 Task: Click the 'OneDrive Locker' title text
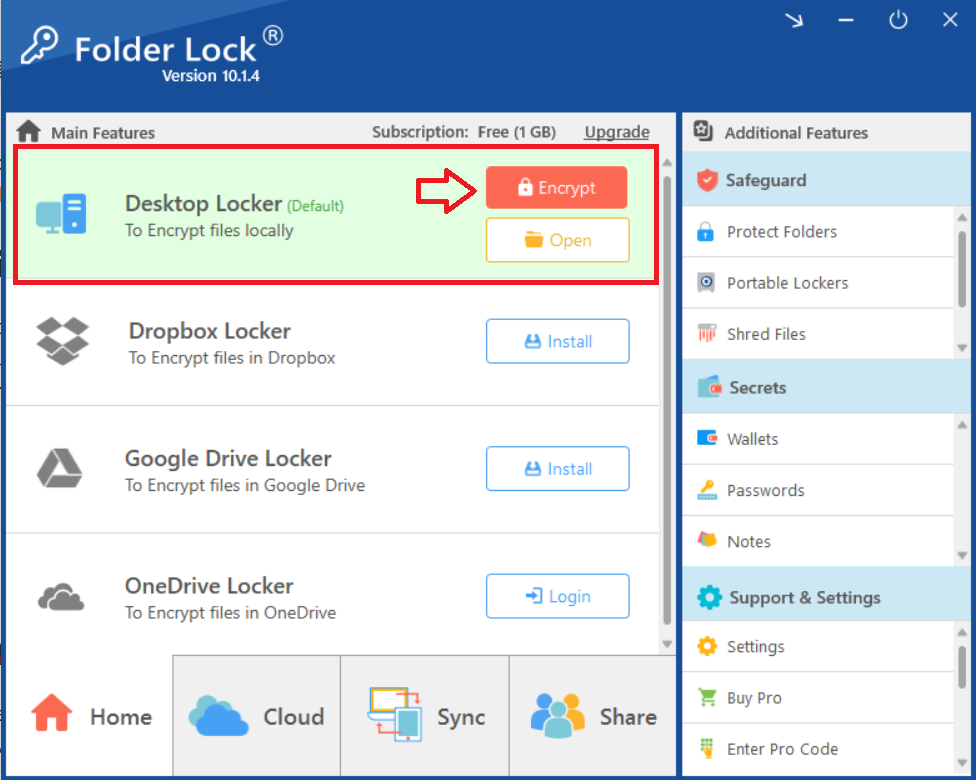[x=209, y=586]
